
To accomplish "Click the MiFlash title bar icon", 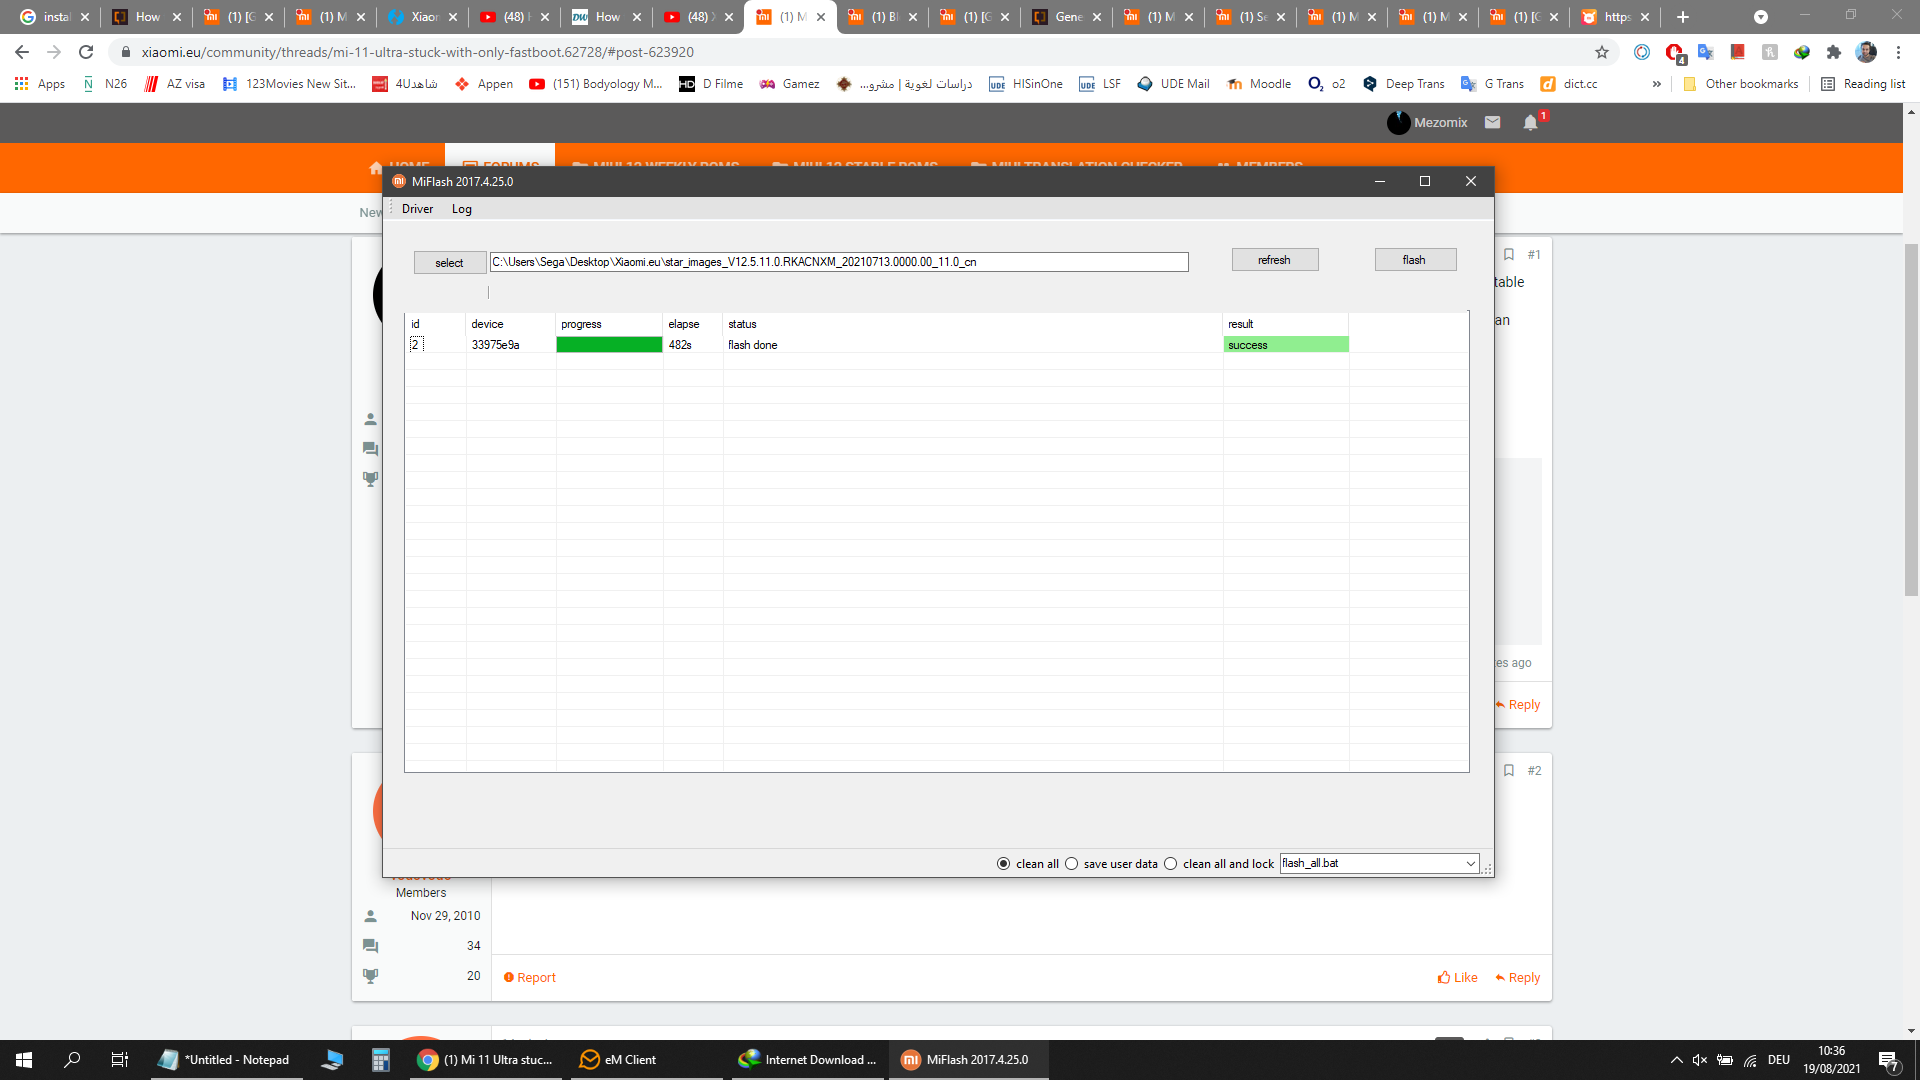I will tap(399, 181).
